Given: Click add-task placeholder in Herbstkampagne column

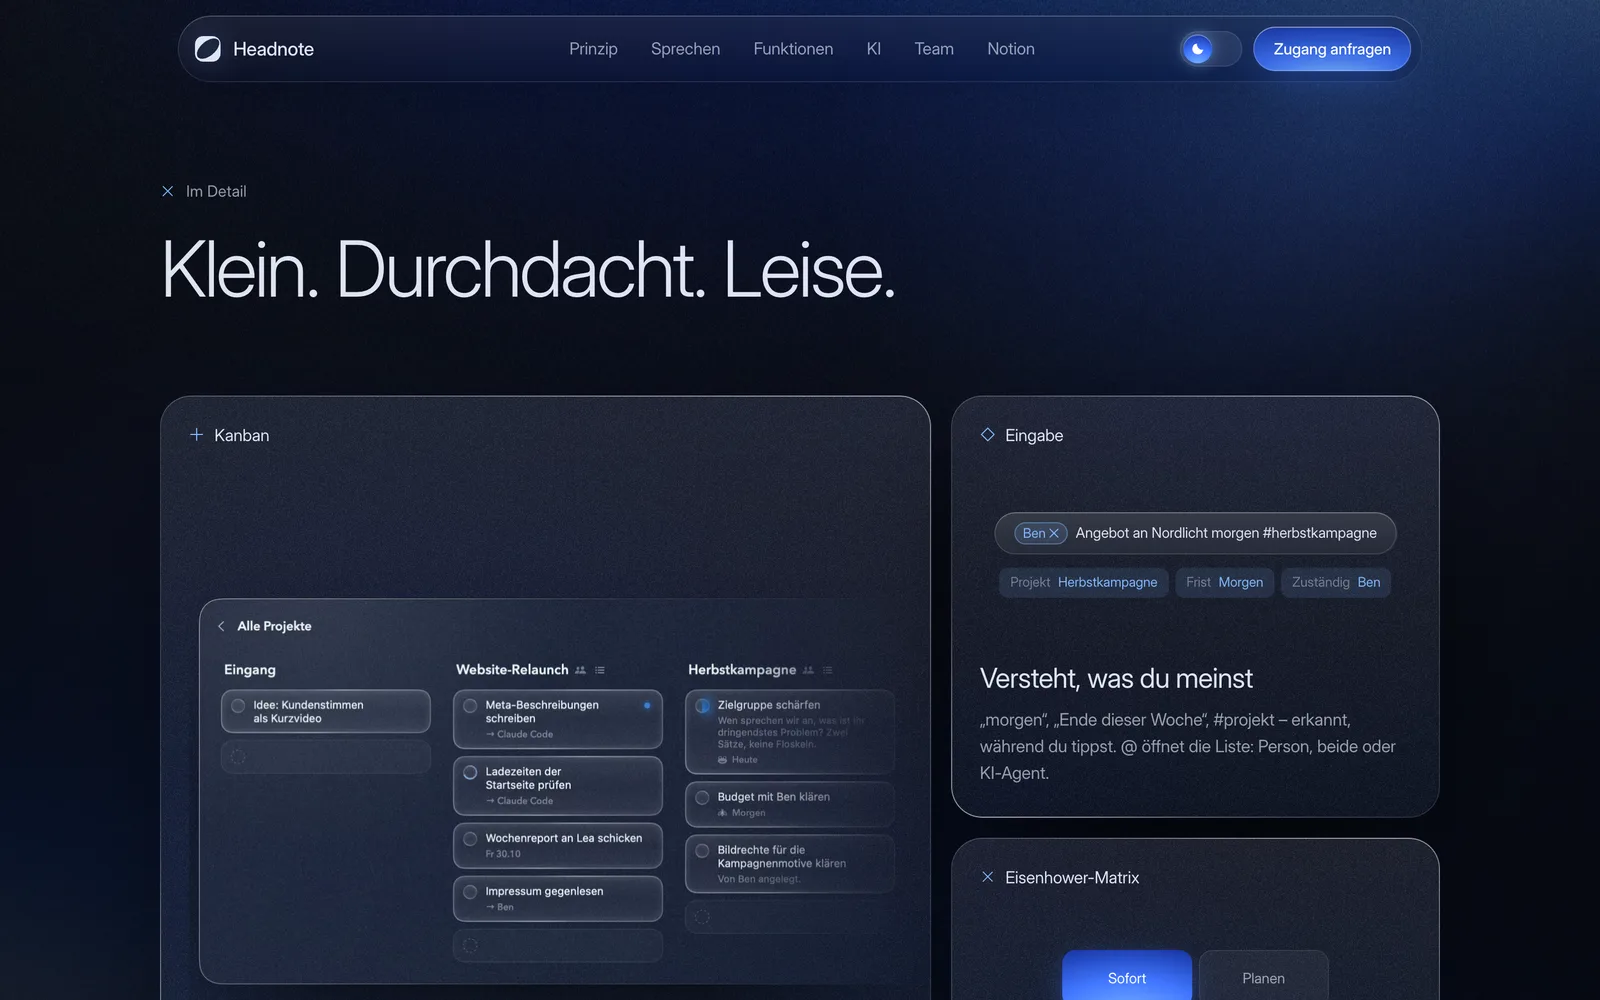Looking at the screenshot, I should (x=790, y=917).
